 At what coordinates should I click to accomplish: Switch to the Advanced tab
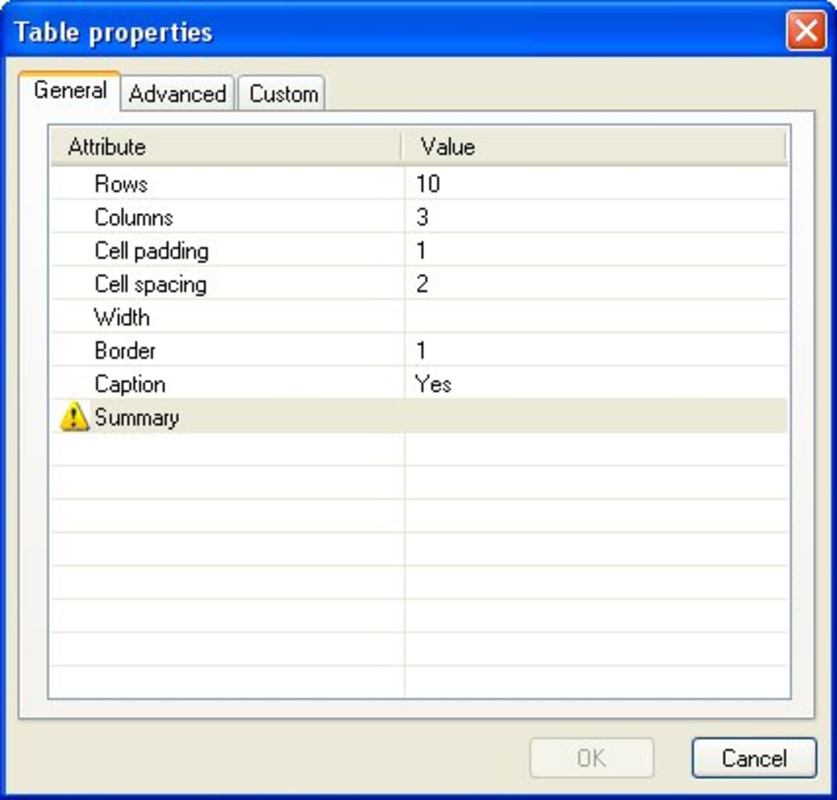click(x=177, y=94)
